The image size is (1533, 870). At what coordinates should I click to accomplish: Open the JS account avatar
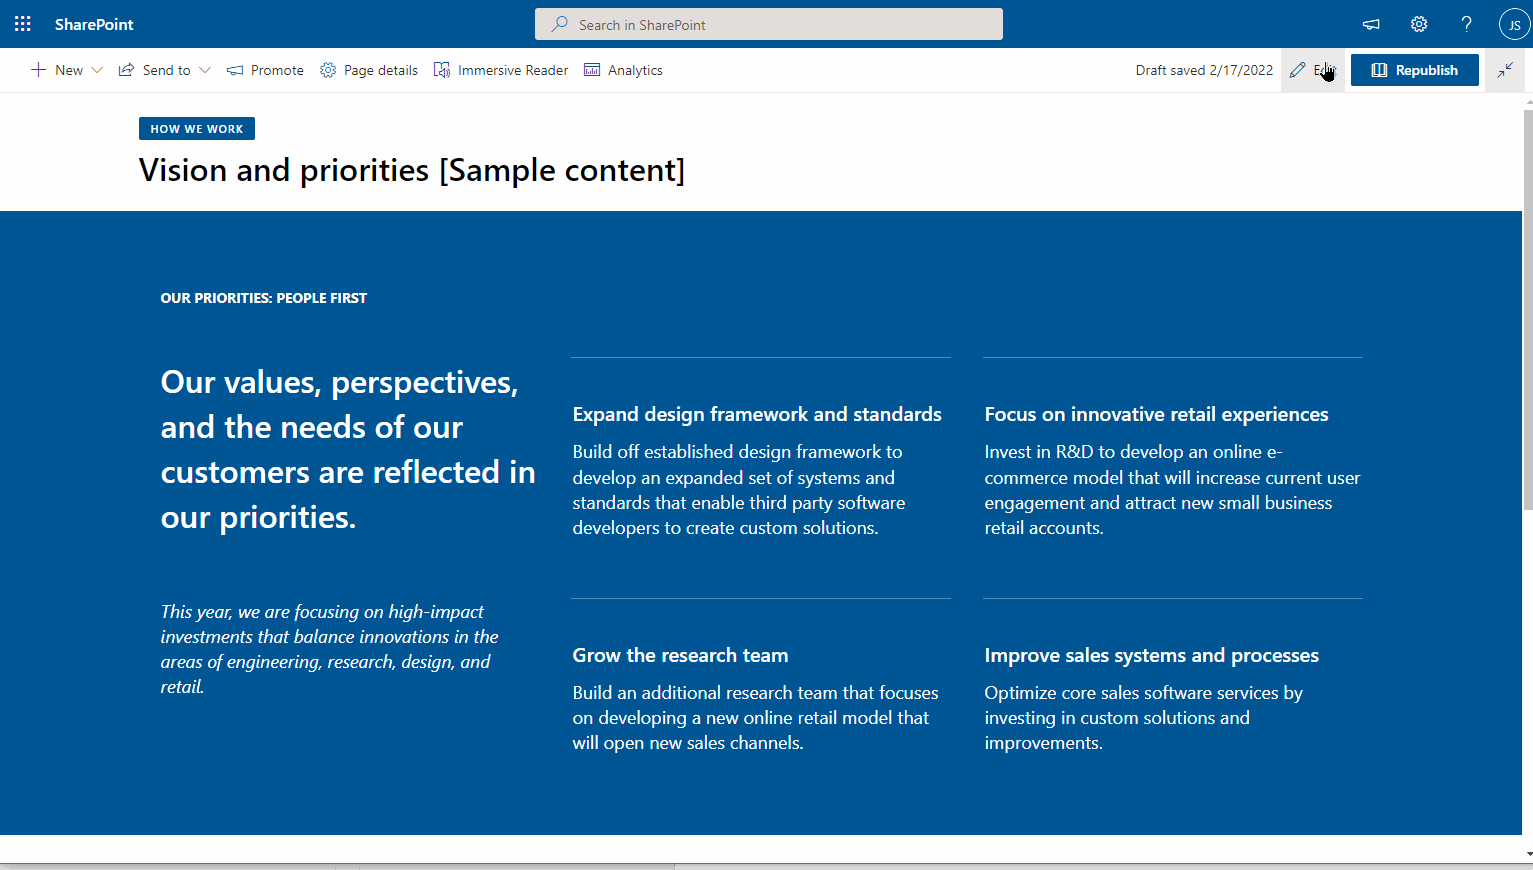[x=1513, y=23]
